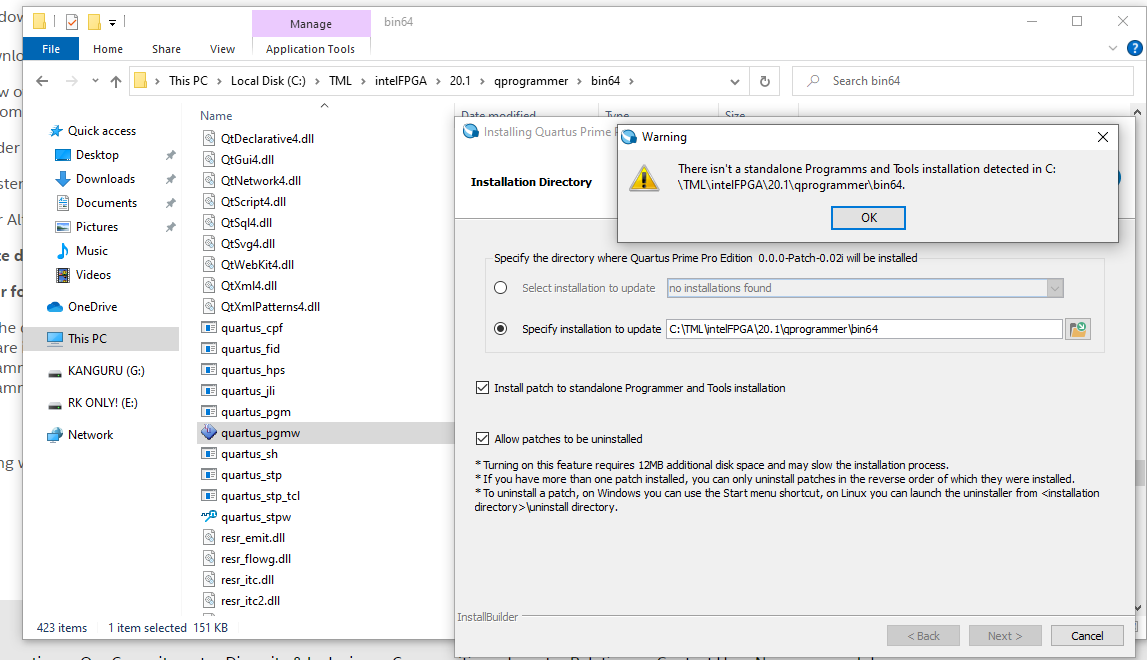Click the disabled Next button in installer
Viewport: 1147px width, 660px height.
1004,635
